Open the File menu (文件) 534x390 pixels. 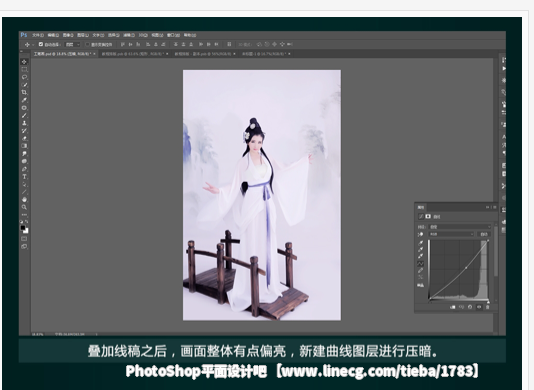click(x=38, y=35)
